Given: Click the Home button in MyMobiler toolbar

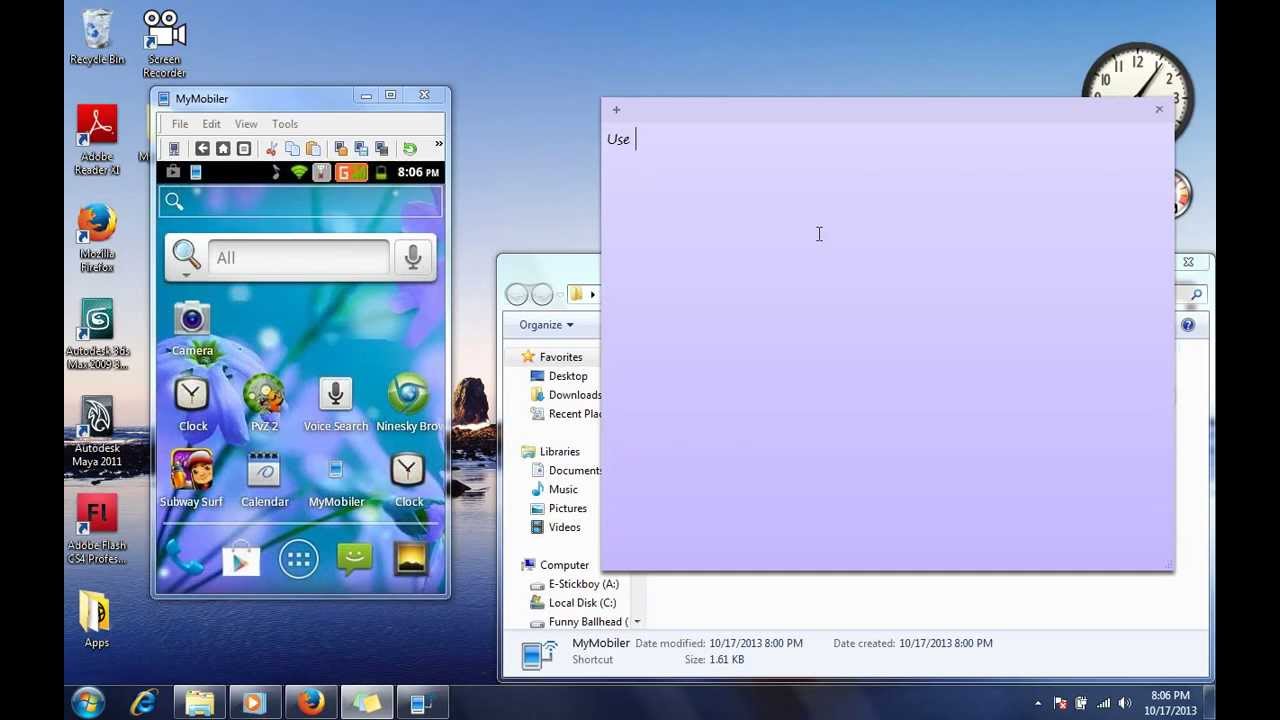Looking at the screenshot, I should (223, 149).
